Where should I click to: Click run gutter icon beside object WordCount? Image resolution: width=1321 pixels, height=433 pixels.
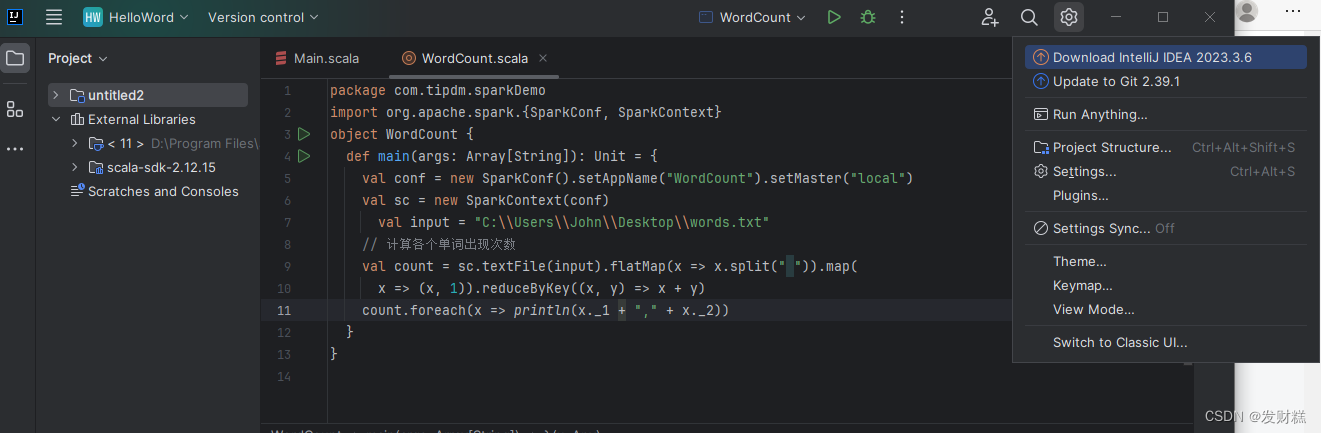coord(304,134)
